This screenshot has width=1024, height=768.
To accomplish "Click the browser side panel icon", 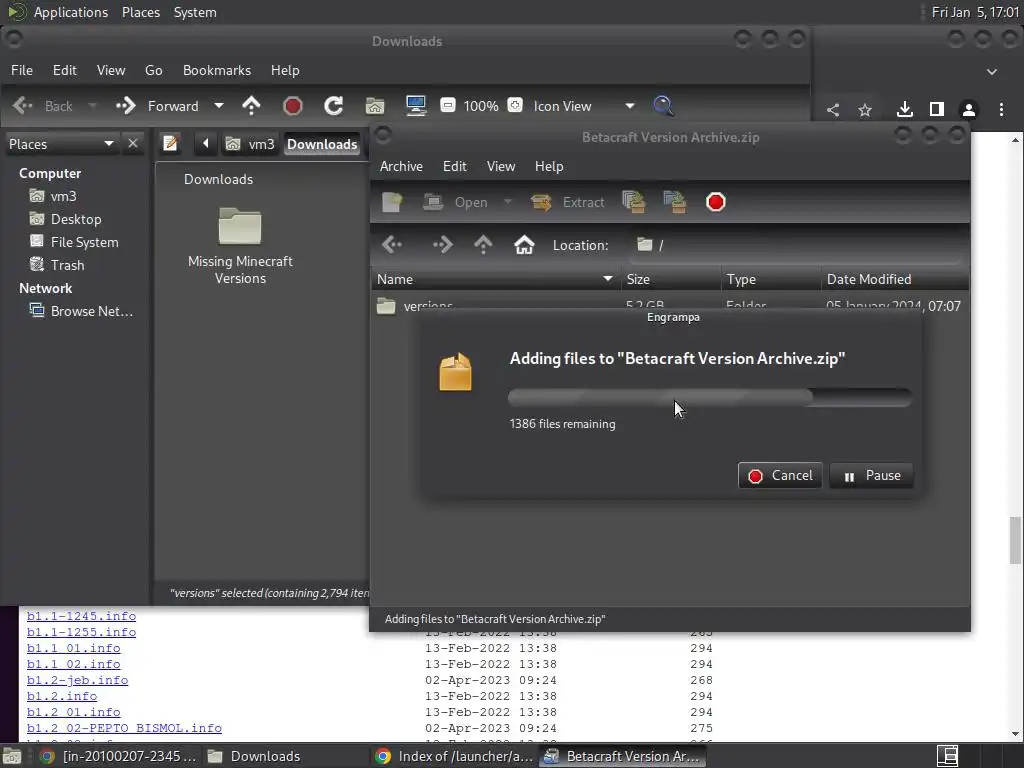I will [936, 109].
